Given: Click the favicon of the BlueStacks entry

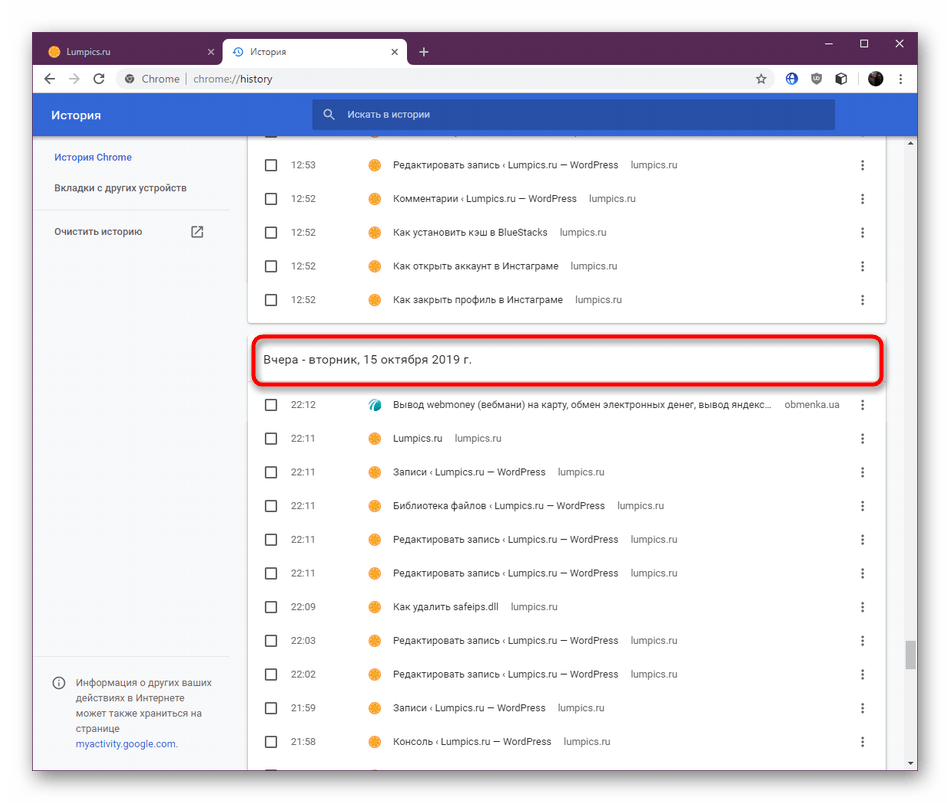Looking at the screenshot, I should [x=375, y=233].
